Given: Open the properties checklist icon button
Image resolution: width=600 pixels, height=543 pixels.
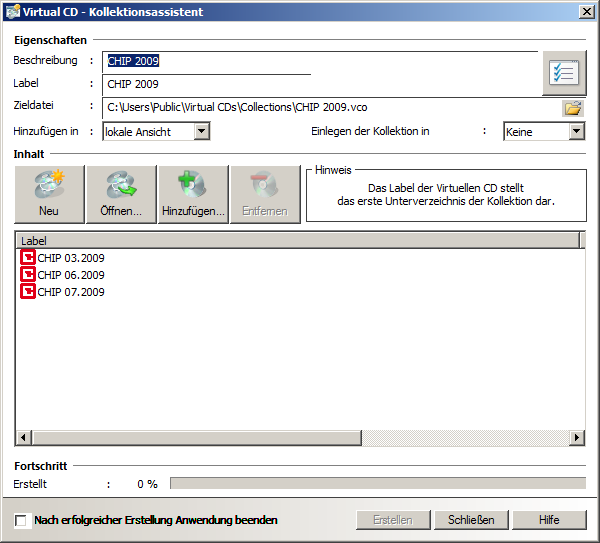Looking at the screenshot, I should pyautogui.click(x=564, y=73).
